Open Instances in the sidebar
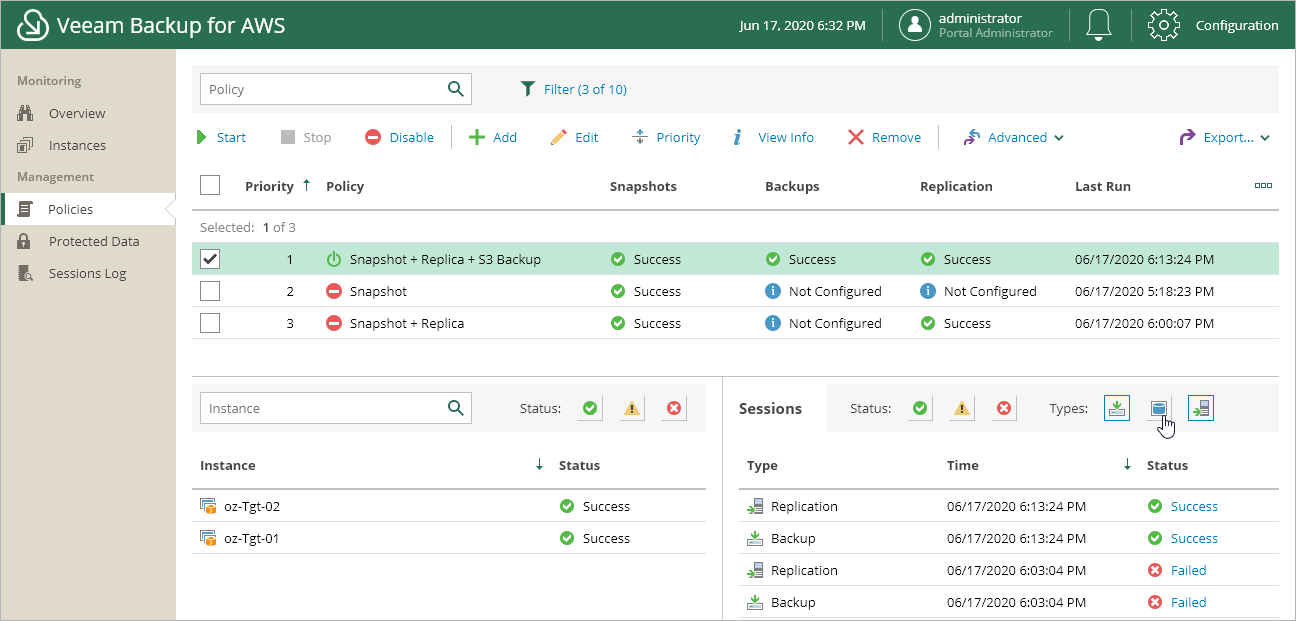The height and width of the screenshot is (621, 1296). [x=77, y=145]
